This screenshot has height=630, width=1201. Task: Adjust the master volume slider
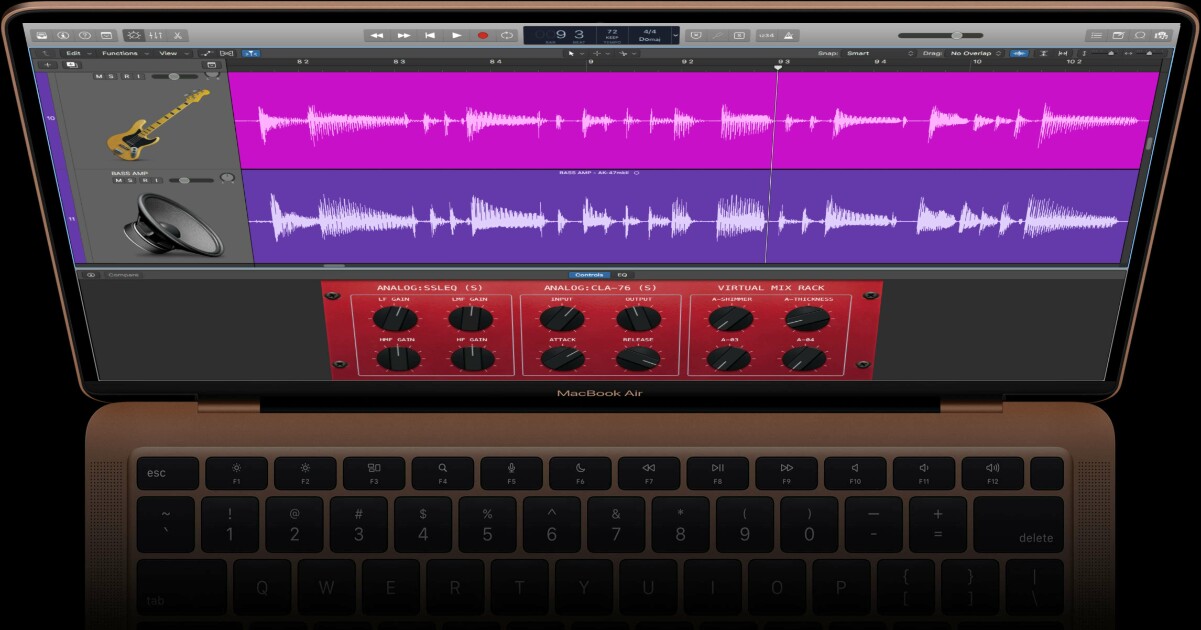click(x=940, y=35)
